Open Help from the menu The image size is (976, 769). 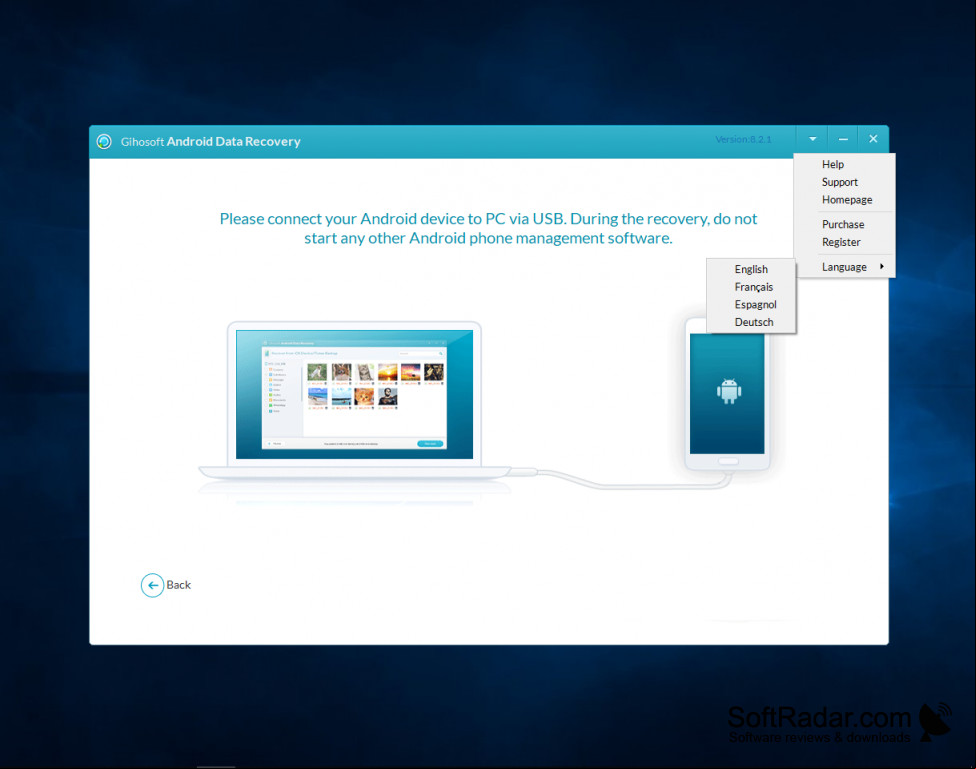832,164
